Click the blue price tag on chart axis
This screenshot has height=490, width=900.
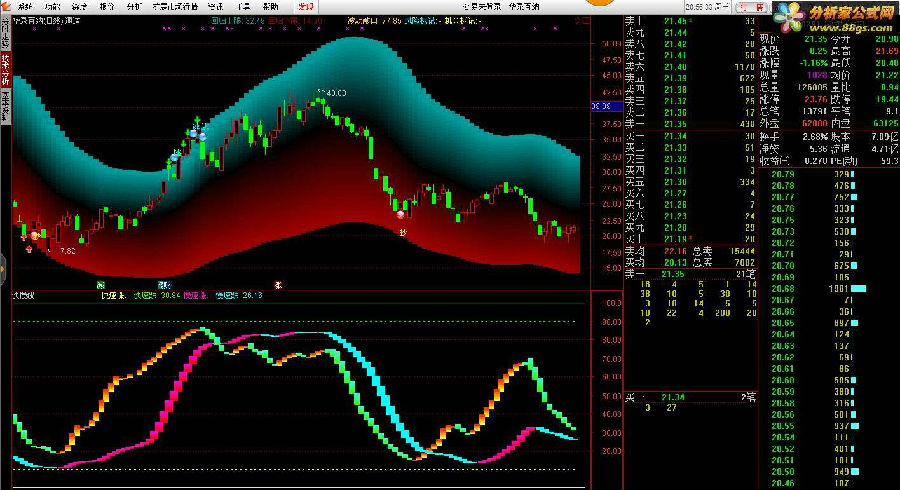[x=605, y=107]
